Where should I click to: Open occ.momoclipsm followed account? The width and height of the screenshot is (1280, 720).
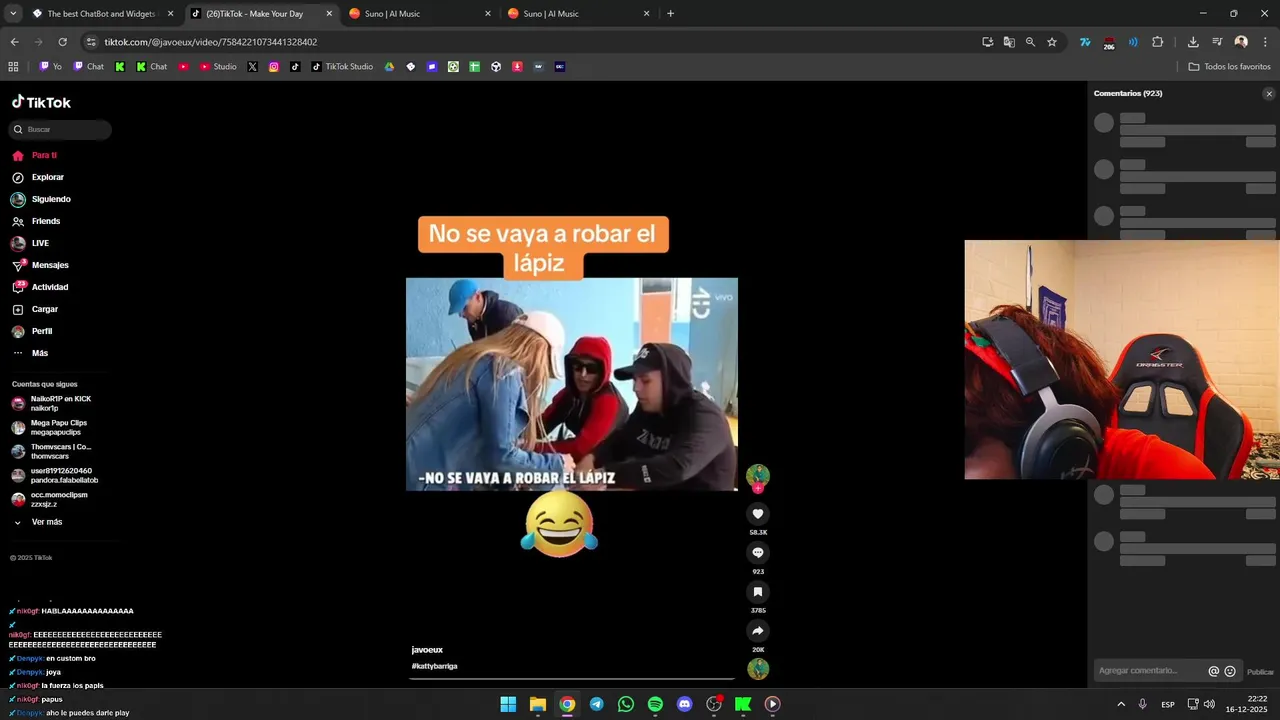pos(58,500)
